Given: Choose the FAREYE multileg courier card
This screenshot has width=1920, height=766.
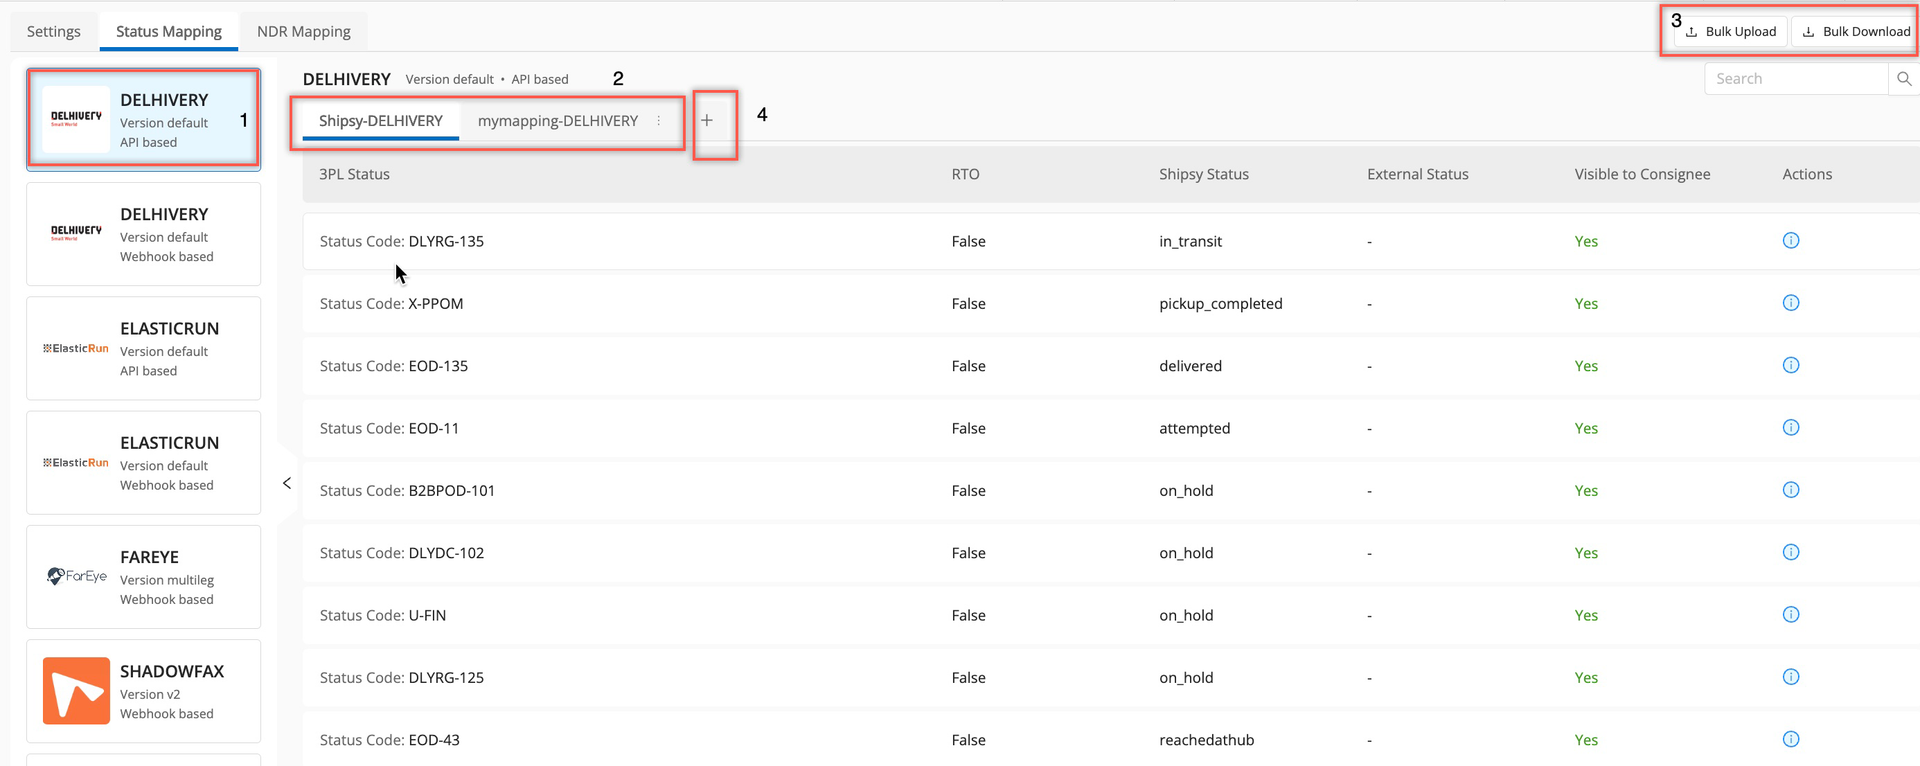Looking at the screenshot, I should pos(143,577).
